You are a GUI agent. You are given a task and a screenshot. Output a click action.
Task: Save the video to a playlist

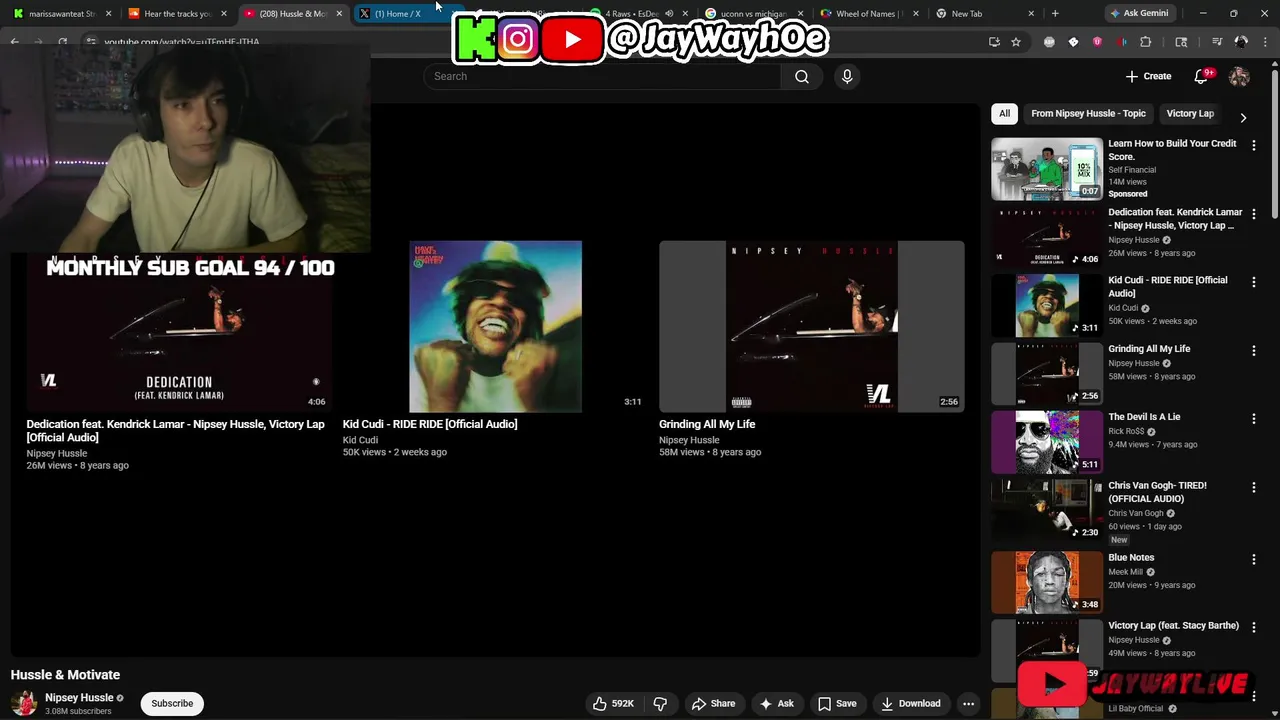click(837, 703)
